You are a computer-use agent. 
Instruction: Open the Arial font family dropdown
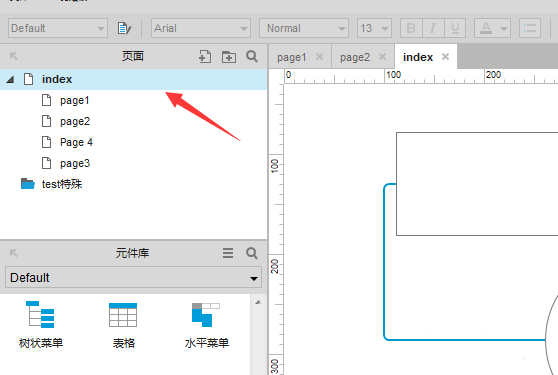point(201,28)
